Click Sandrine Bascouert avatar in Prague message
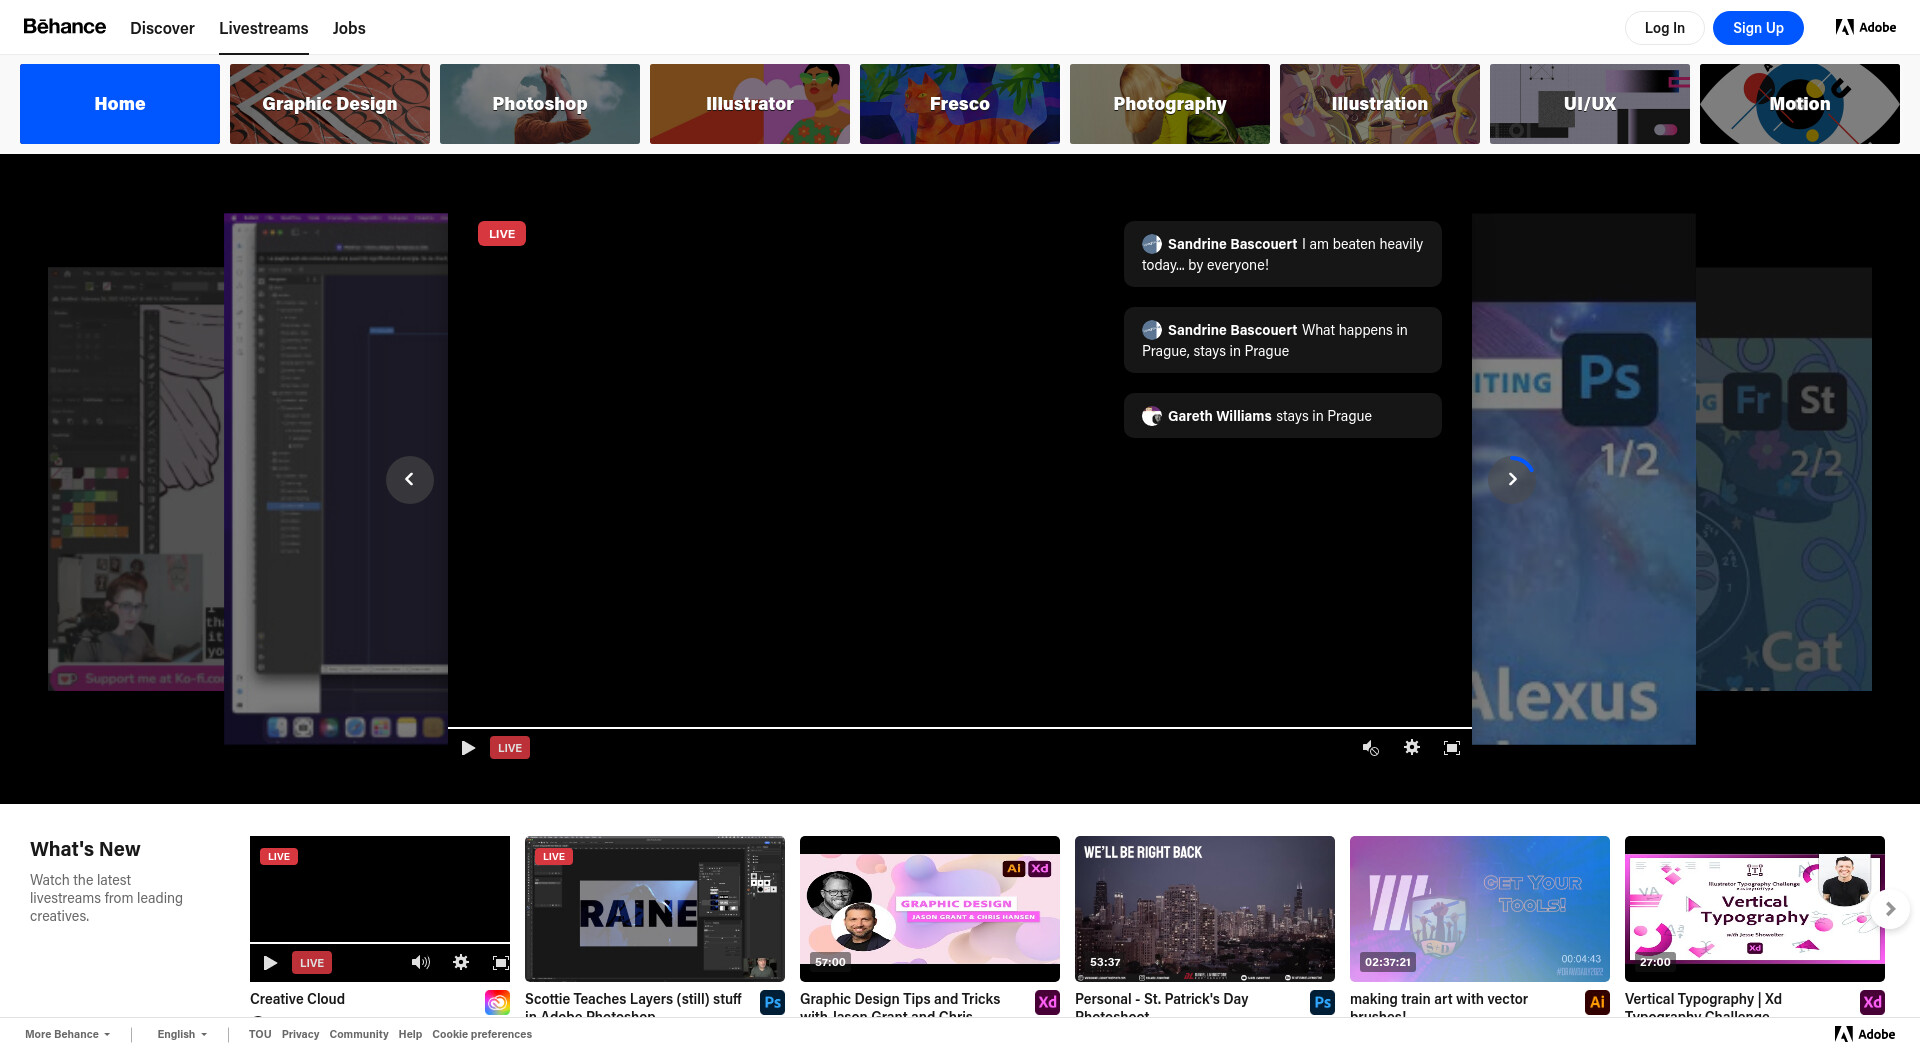1920x1050 pixels. (x=1152, y=330)
